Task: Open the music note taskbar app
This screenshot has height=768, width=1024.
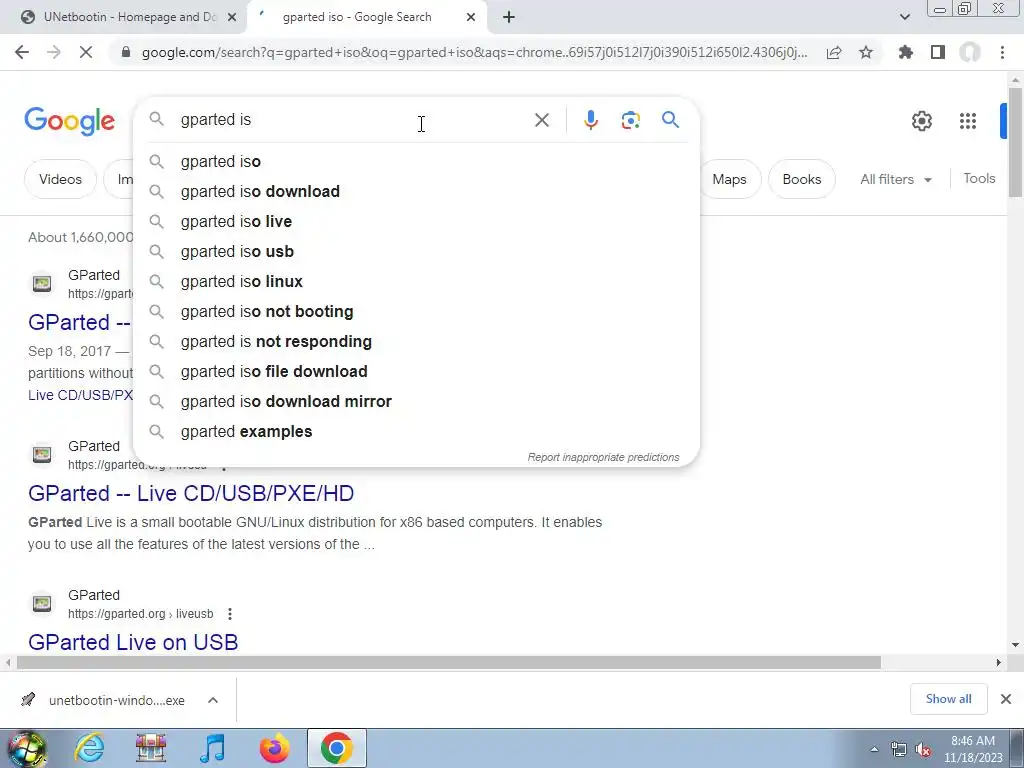Action: [x=212, y=748]
